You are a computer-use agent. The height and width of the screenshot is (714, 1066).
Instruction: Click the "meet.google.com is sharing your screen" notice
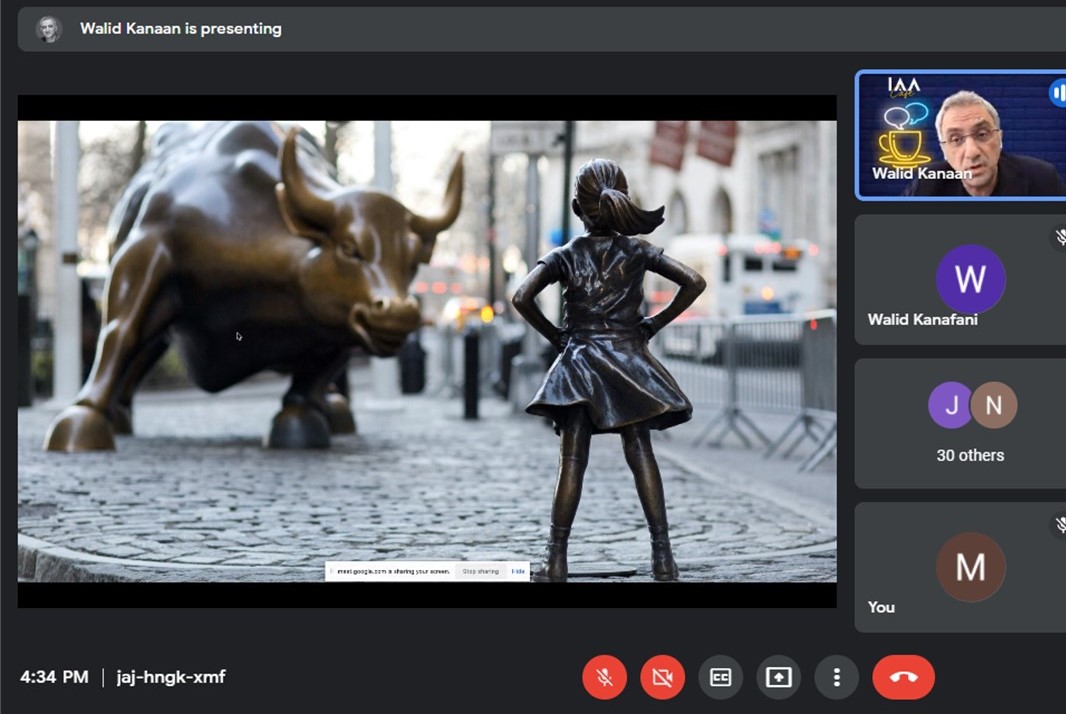click(393, 571)
